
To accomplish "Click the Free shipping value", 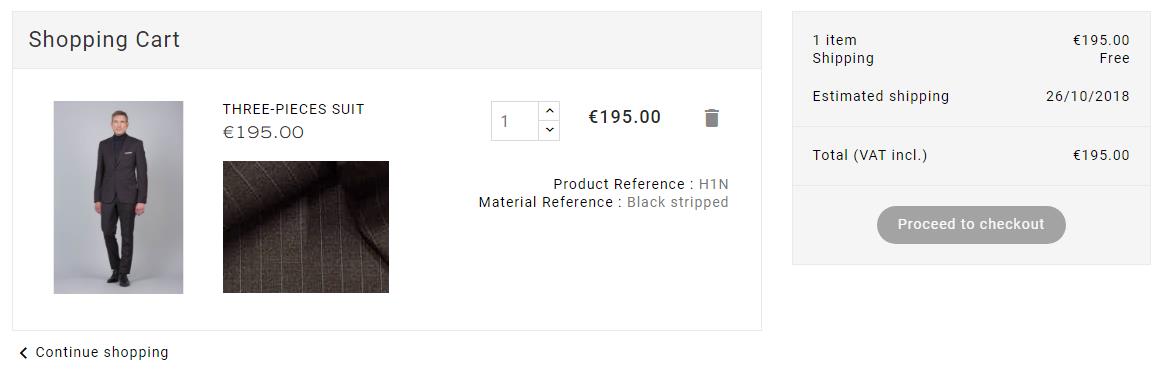I will pyautogui.click(x=1114, y=59).
